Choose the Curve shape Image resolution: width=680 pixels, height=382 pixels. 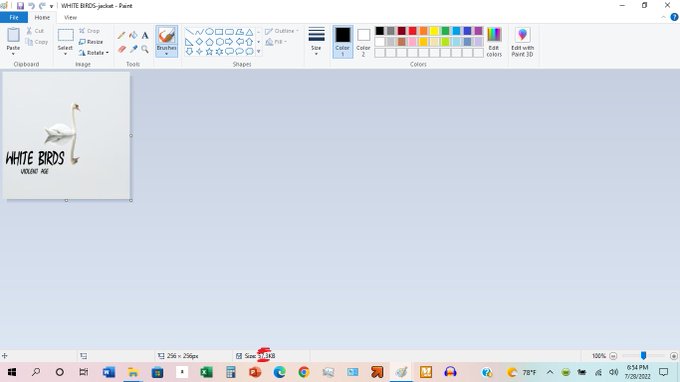click(199, 32)
